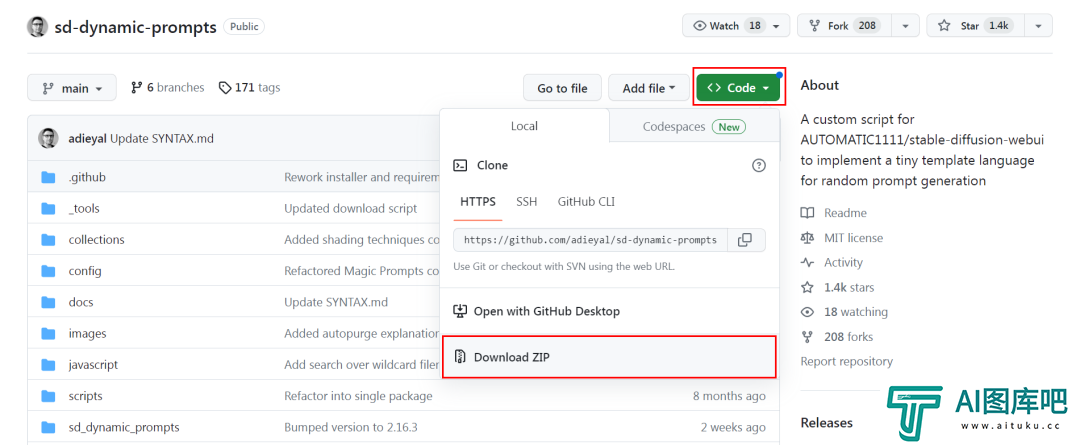
Task: Expand the Add file dropdown
Action: pyautogui.click(x=649, y=88)
